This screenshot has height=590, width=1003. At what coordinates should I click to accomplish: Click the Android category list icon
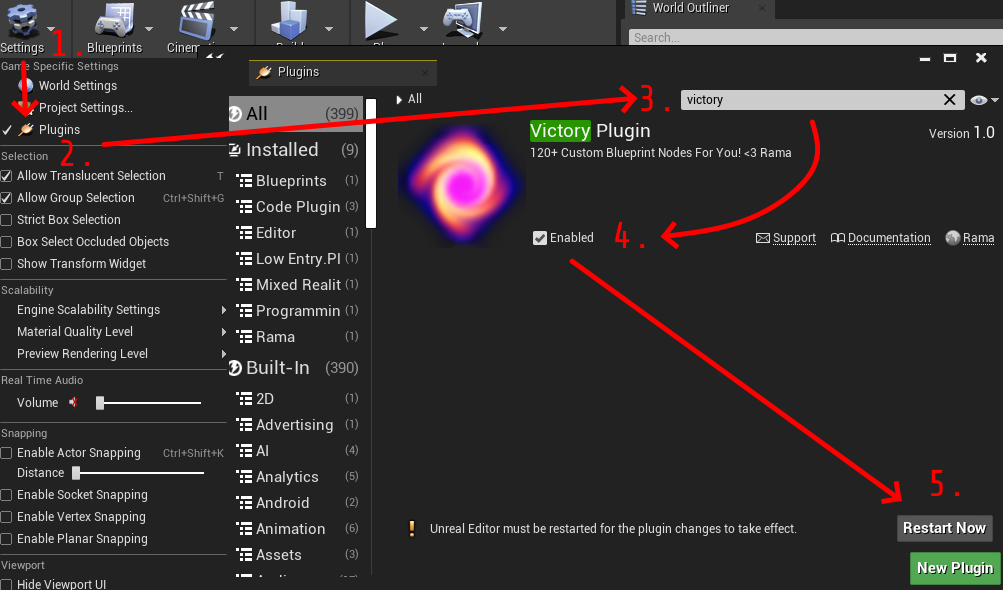(x=244, y=503)
